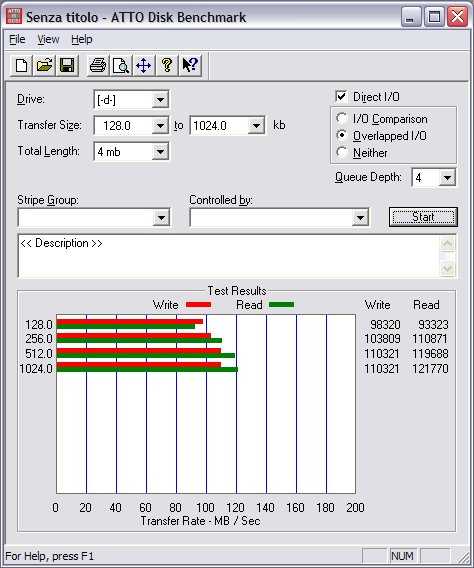Open the File menu
Viewport: 474px width, 568px height.
coord(17,39)
